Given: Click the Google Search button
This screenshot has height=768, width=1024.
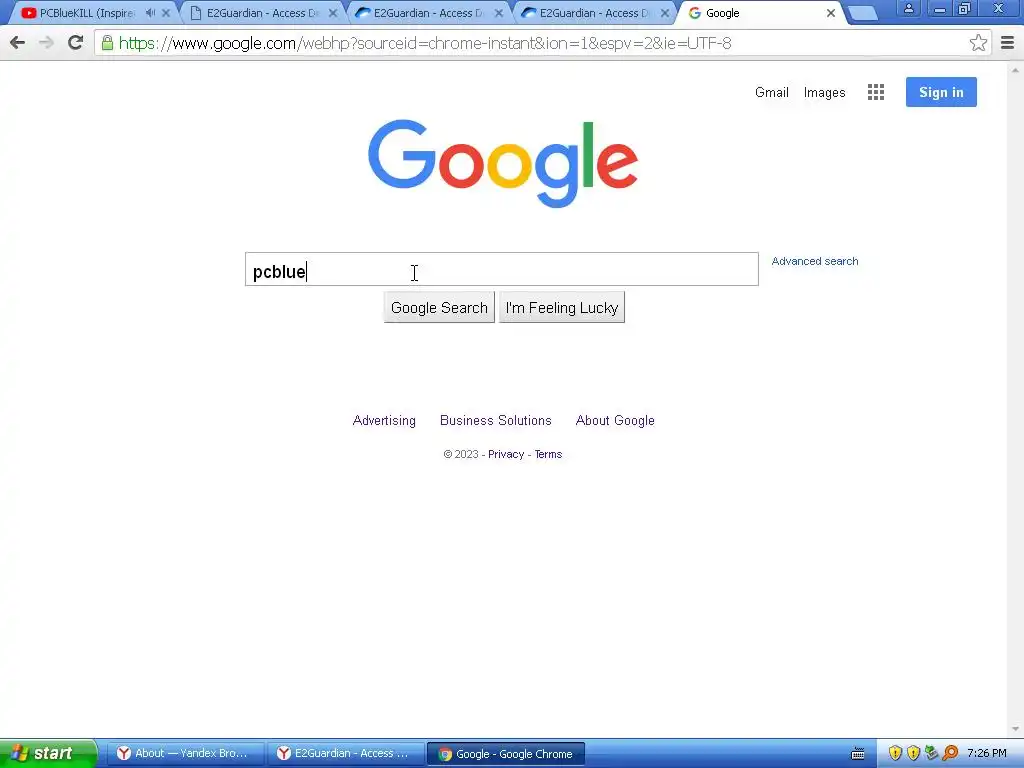Looking at the screenshot, I should (439, 308).
